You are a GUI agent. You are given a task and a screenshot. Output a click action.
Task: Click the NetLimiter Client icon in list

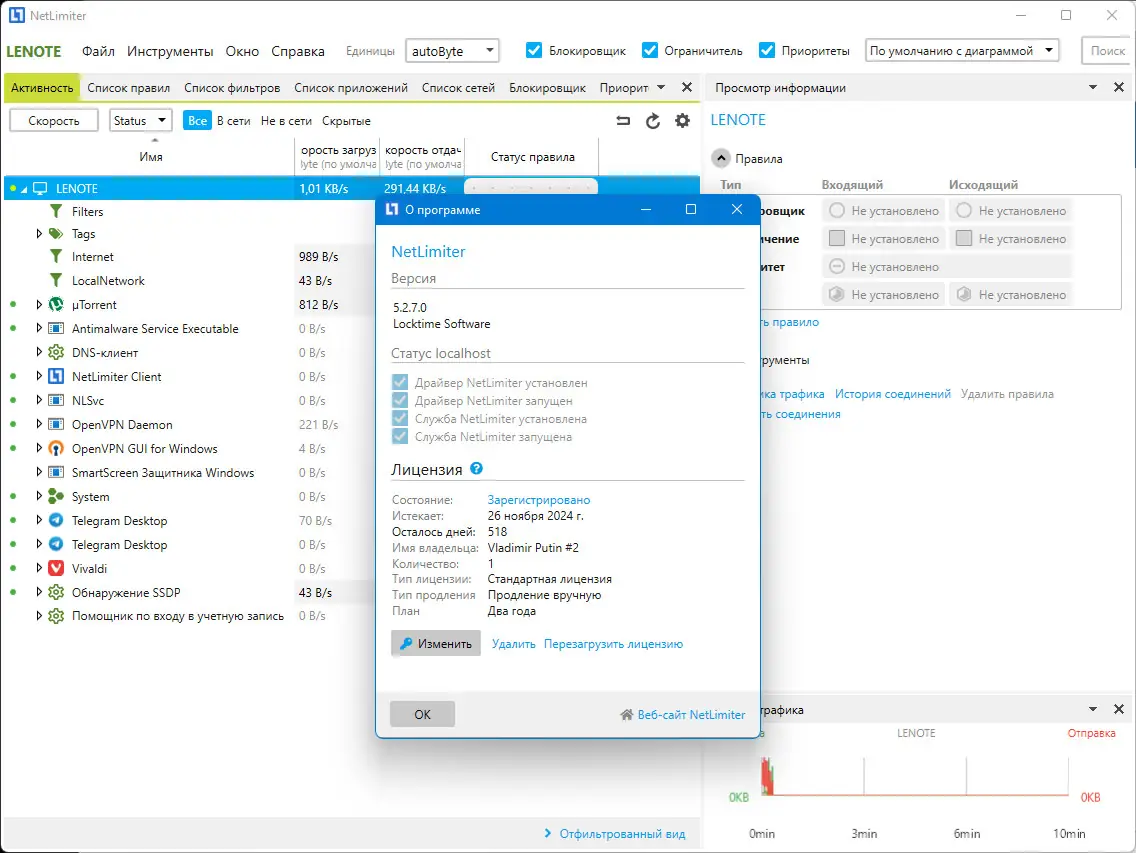(x=56, y=376)
